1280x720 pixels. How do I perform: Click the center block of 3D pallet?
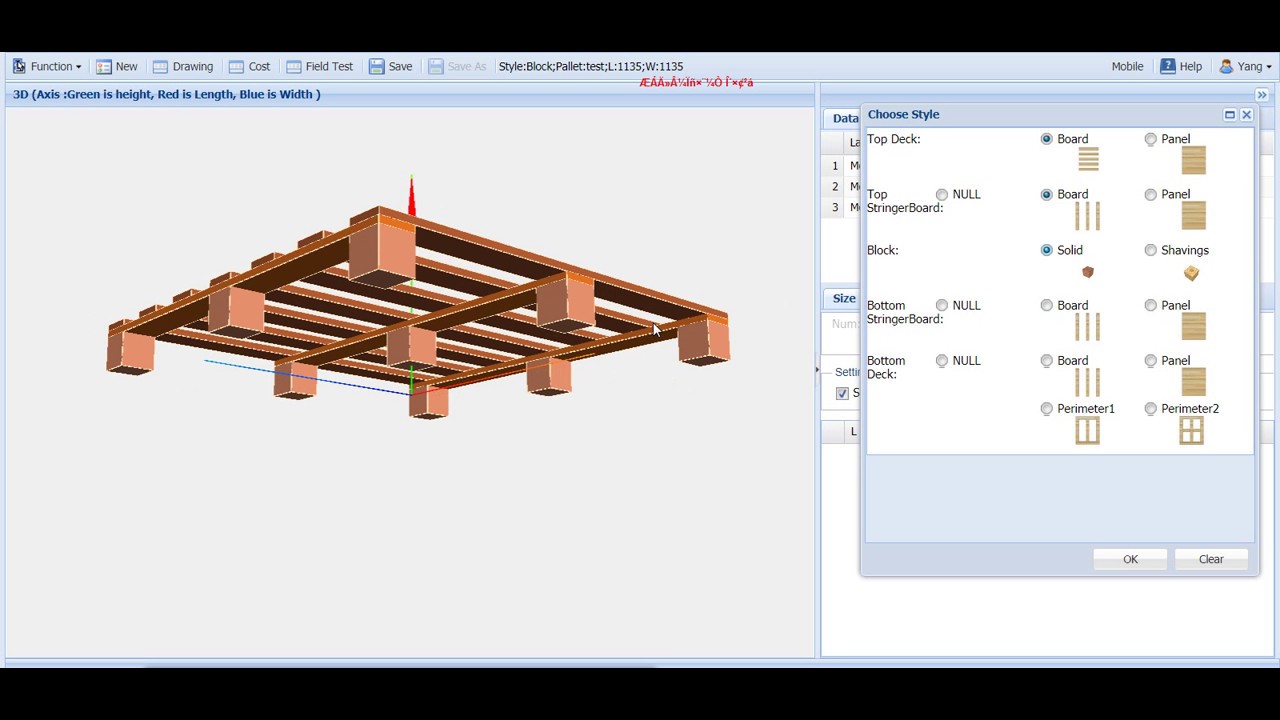point(411,346)
